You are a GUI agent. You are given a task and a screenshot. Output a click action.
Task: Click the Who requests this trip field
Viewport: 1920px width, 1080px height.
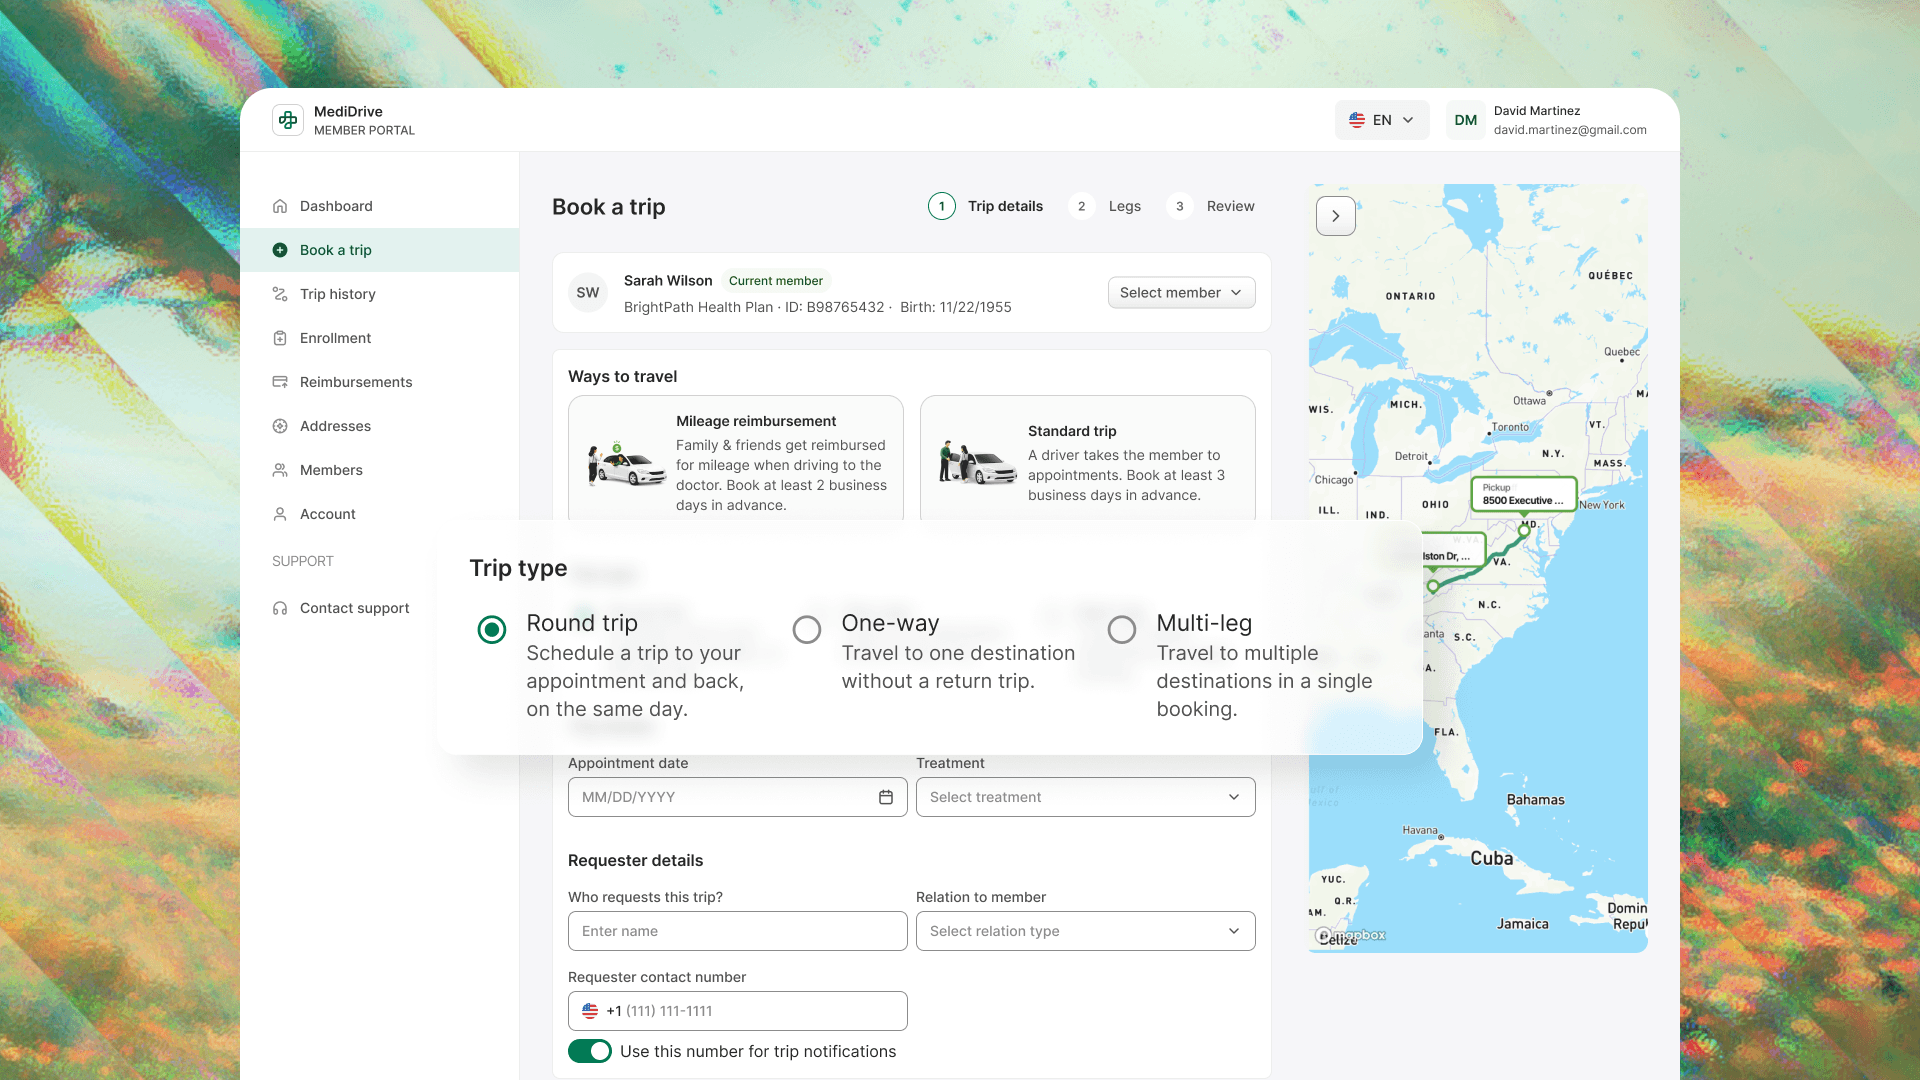coord(738,931)
